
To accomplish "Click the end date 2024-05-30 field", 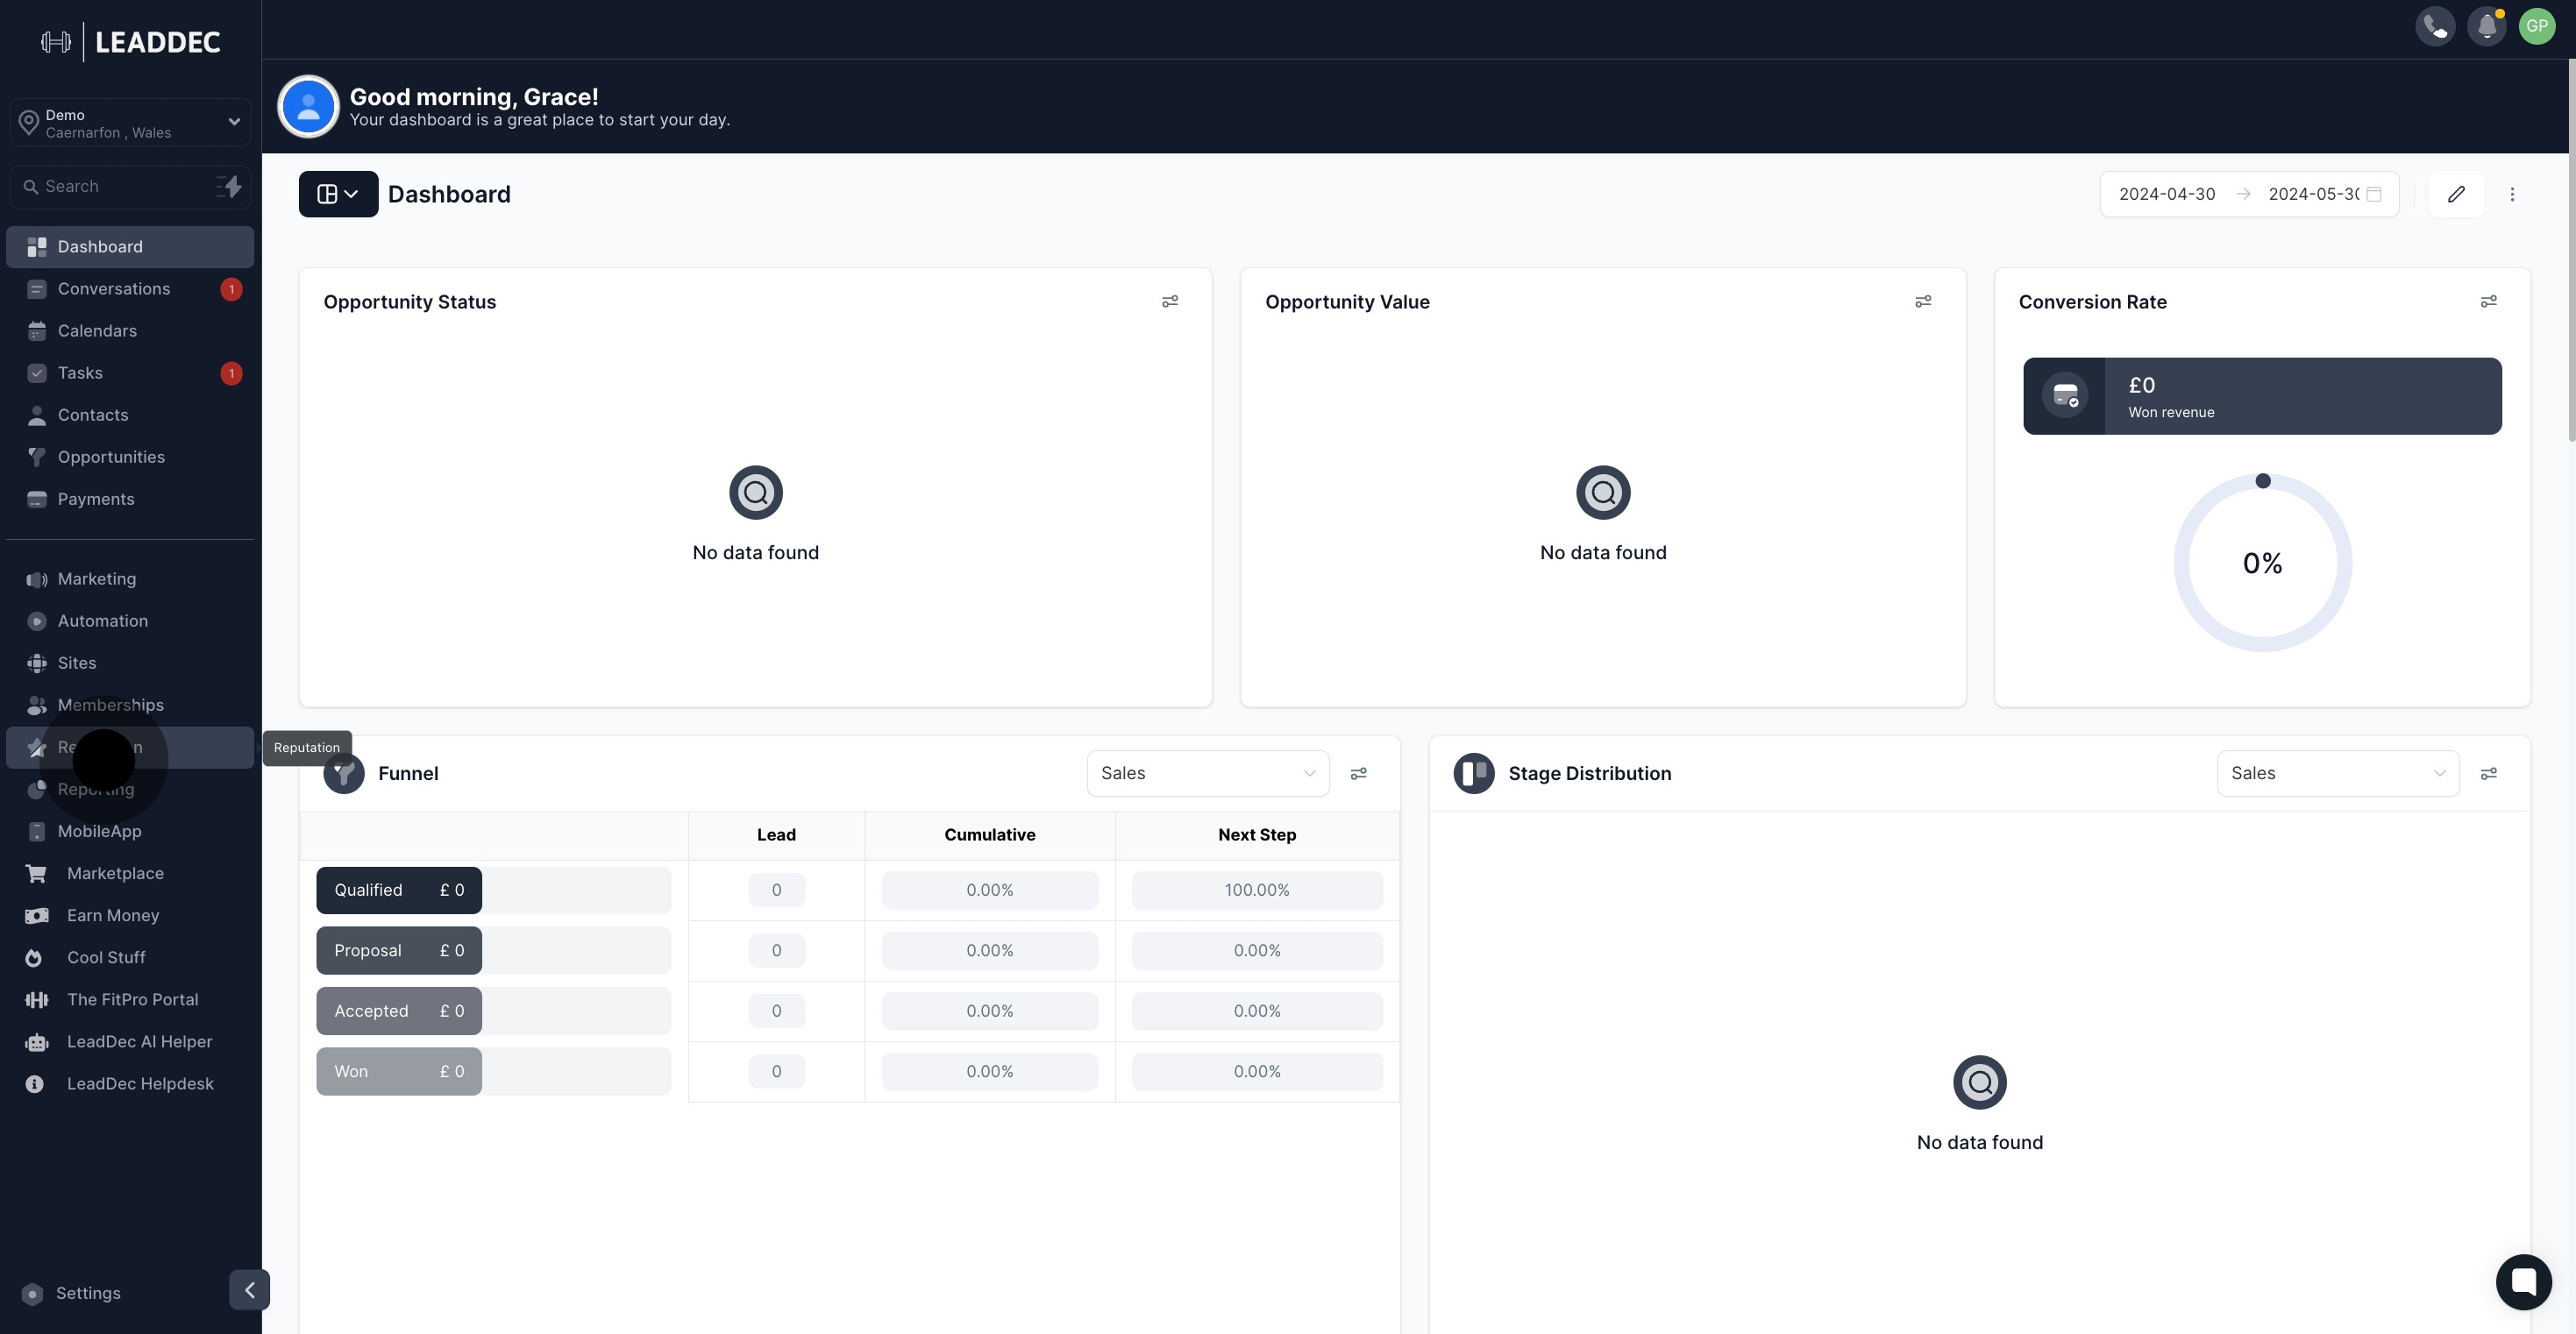I will pos(2313,194).
